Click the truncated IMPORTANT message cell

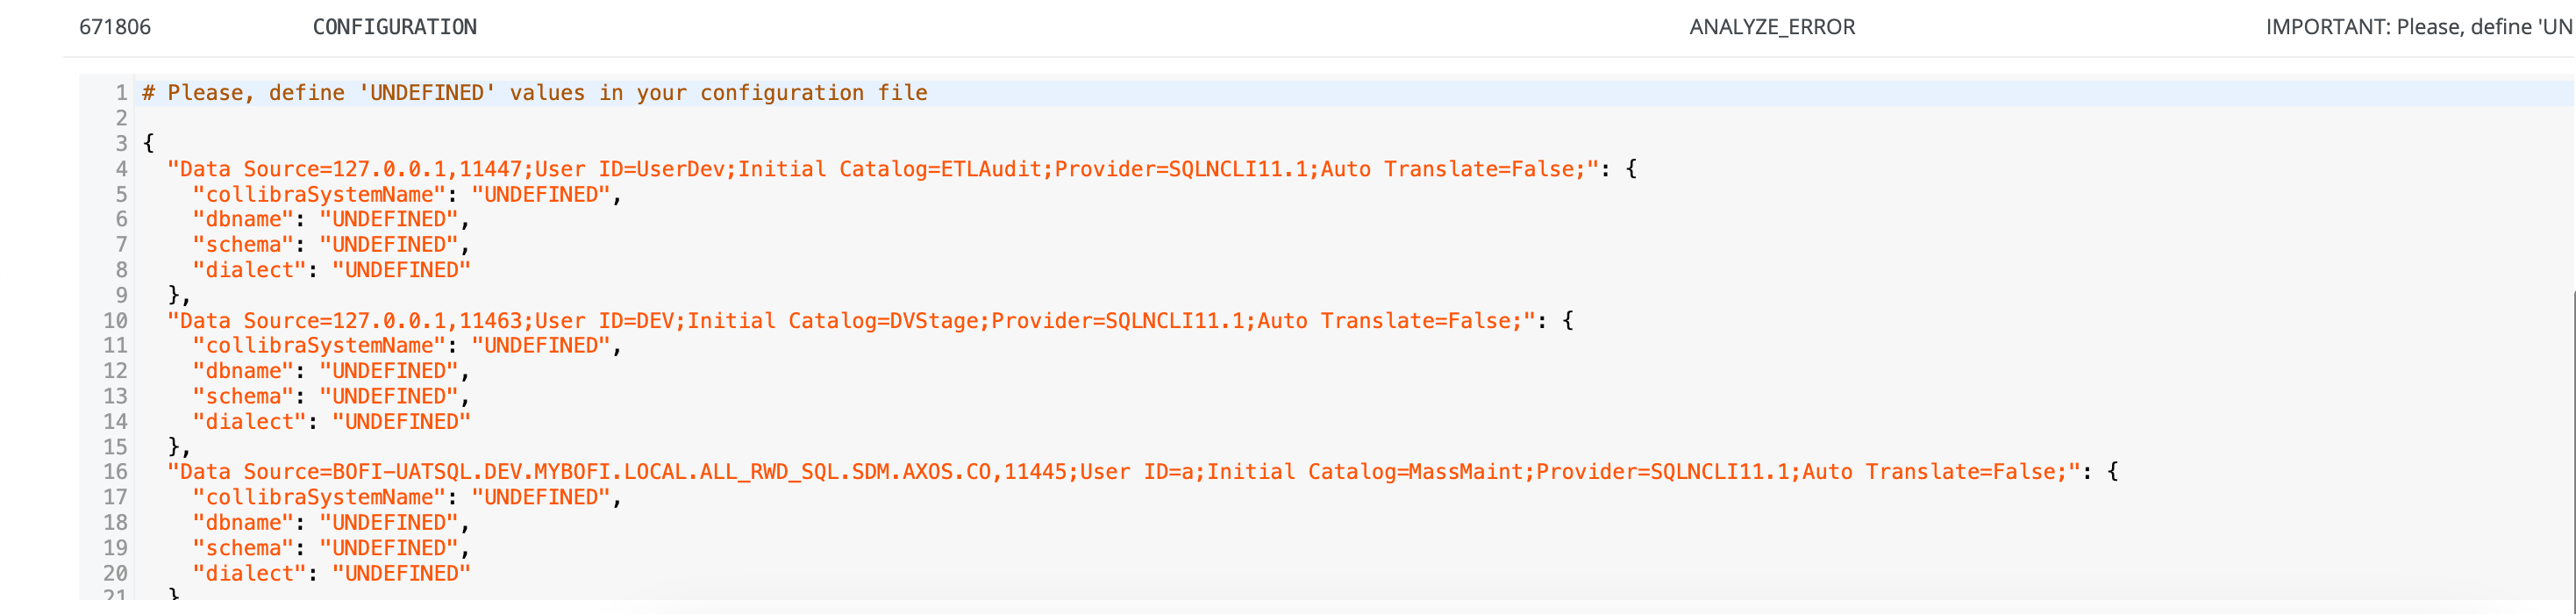click(x=2417, y=27)
